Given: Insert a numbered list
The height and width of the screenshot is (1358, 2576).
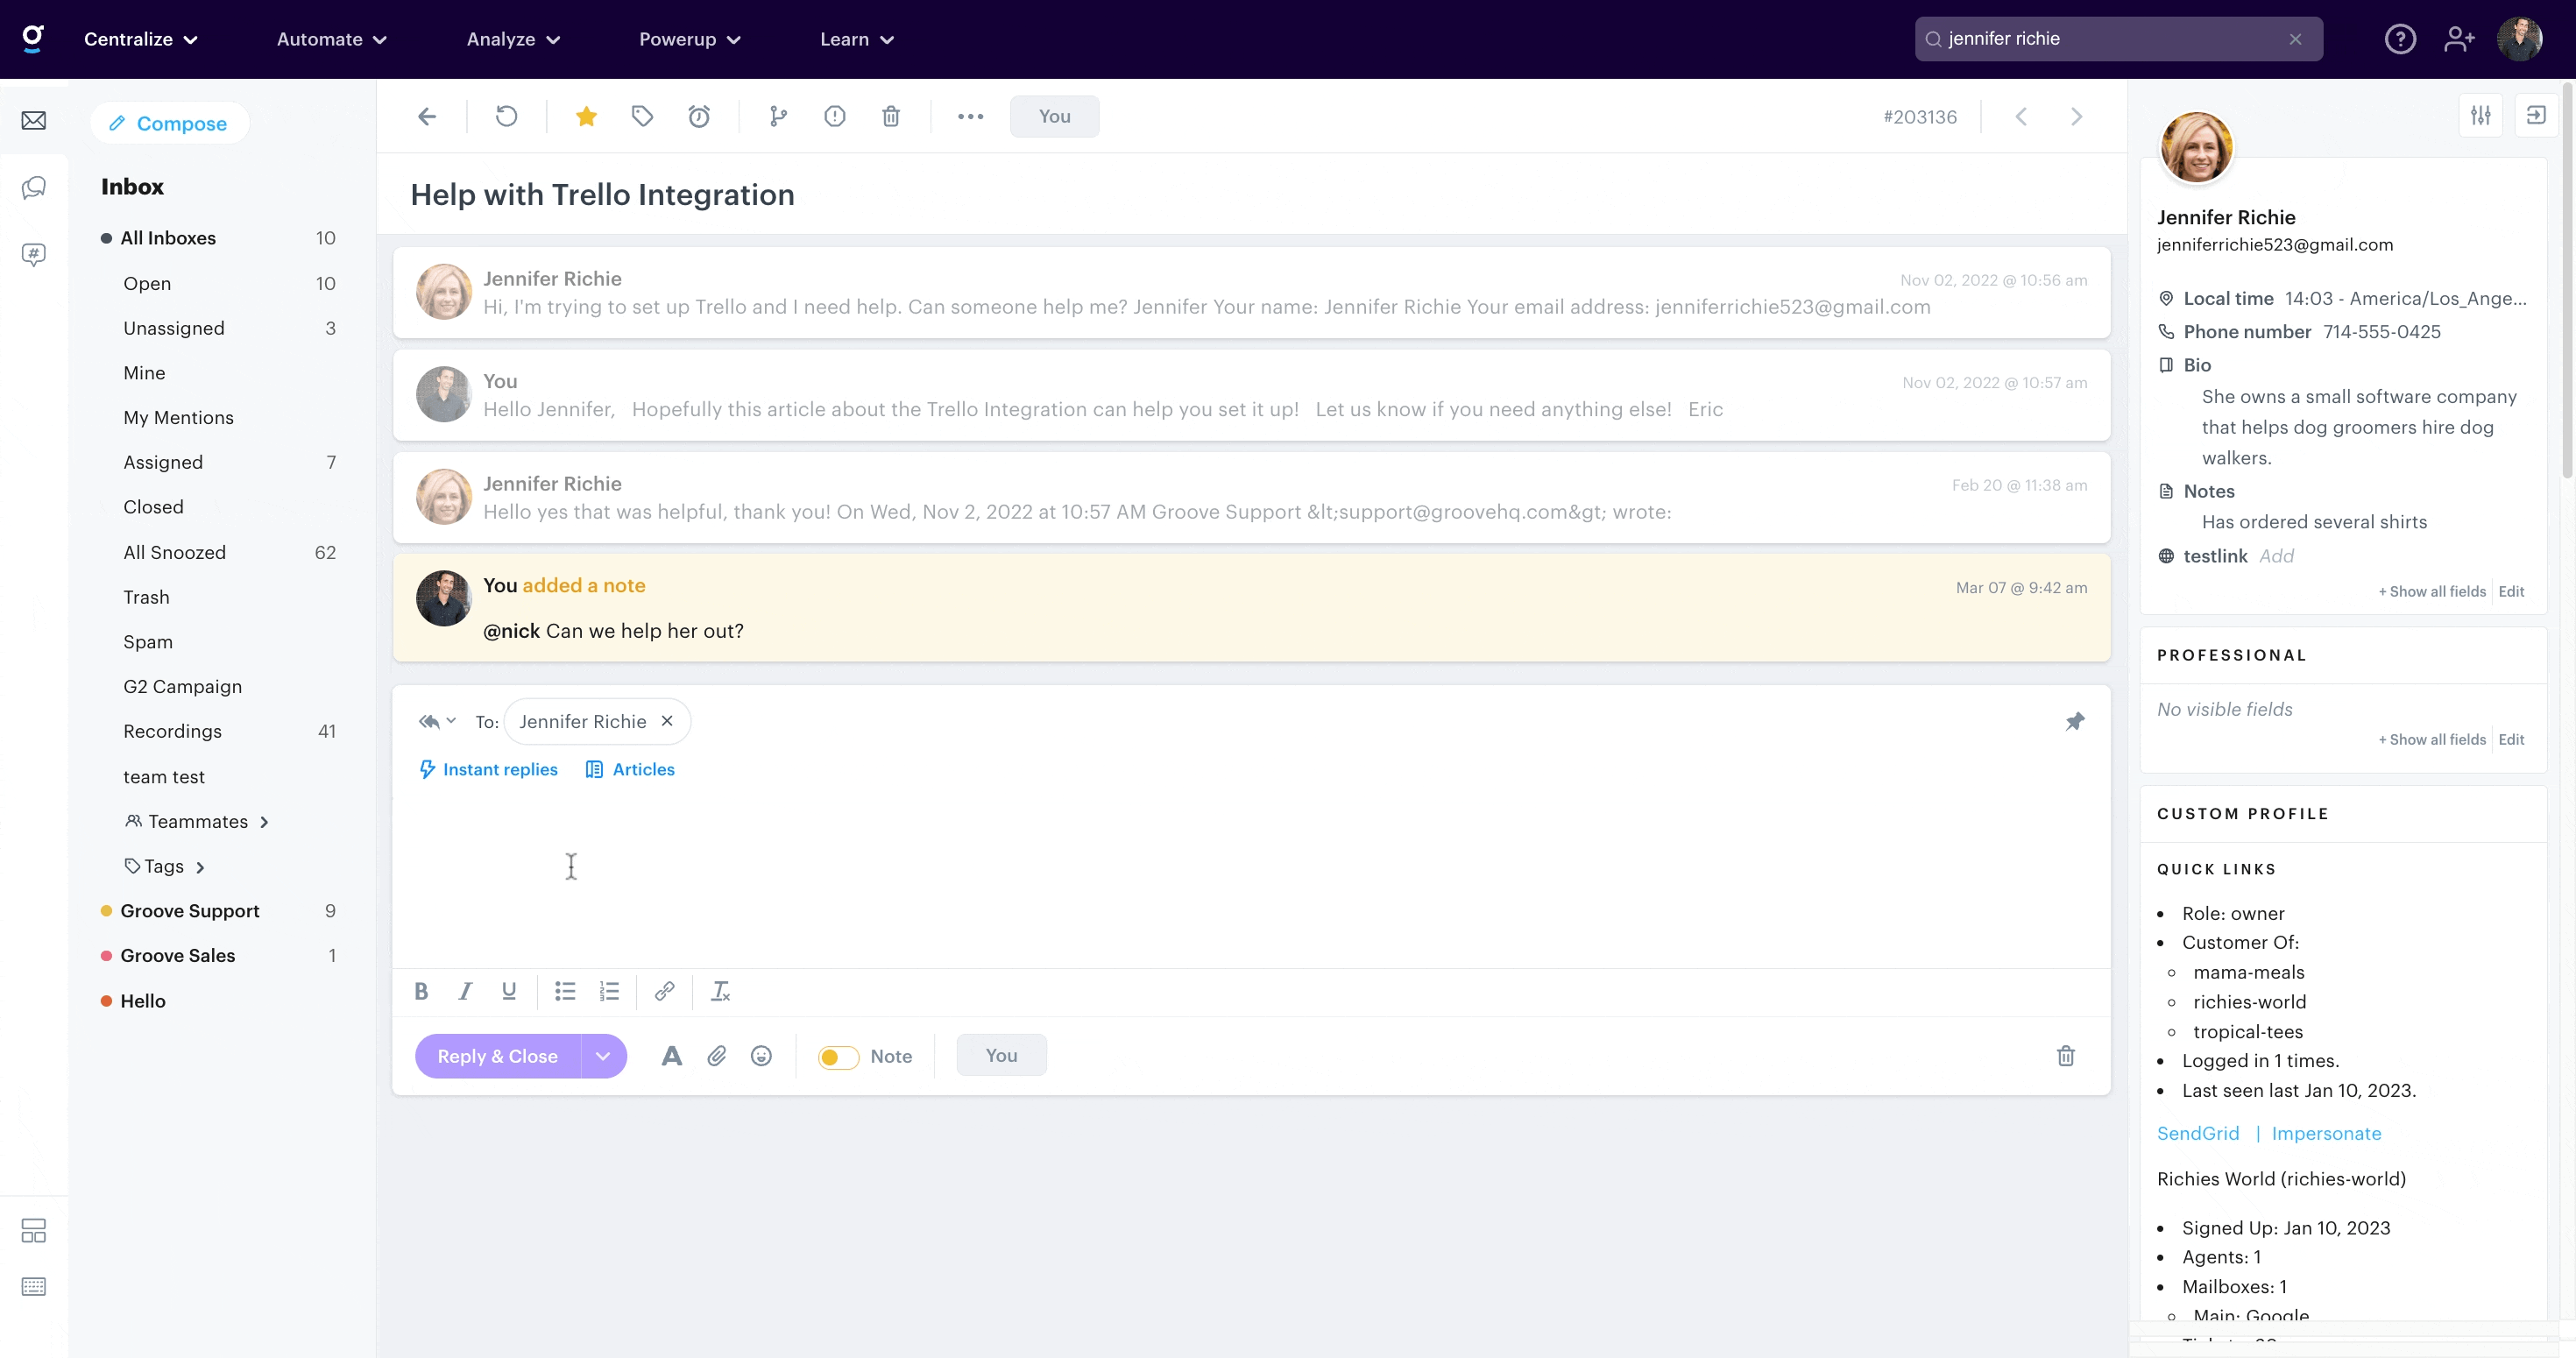Looking at the screenshot, I should (x=609, y=991).
